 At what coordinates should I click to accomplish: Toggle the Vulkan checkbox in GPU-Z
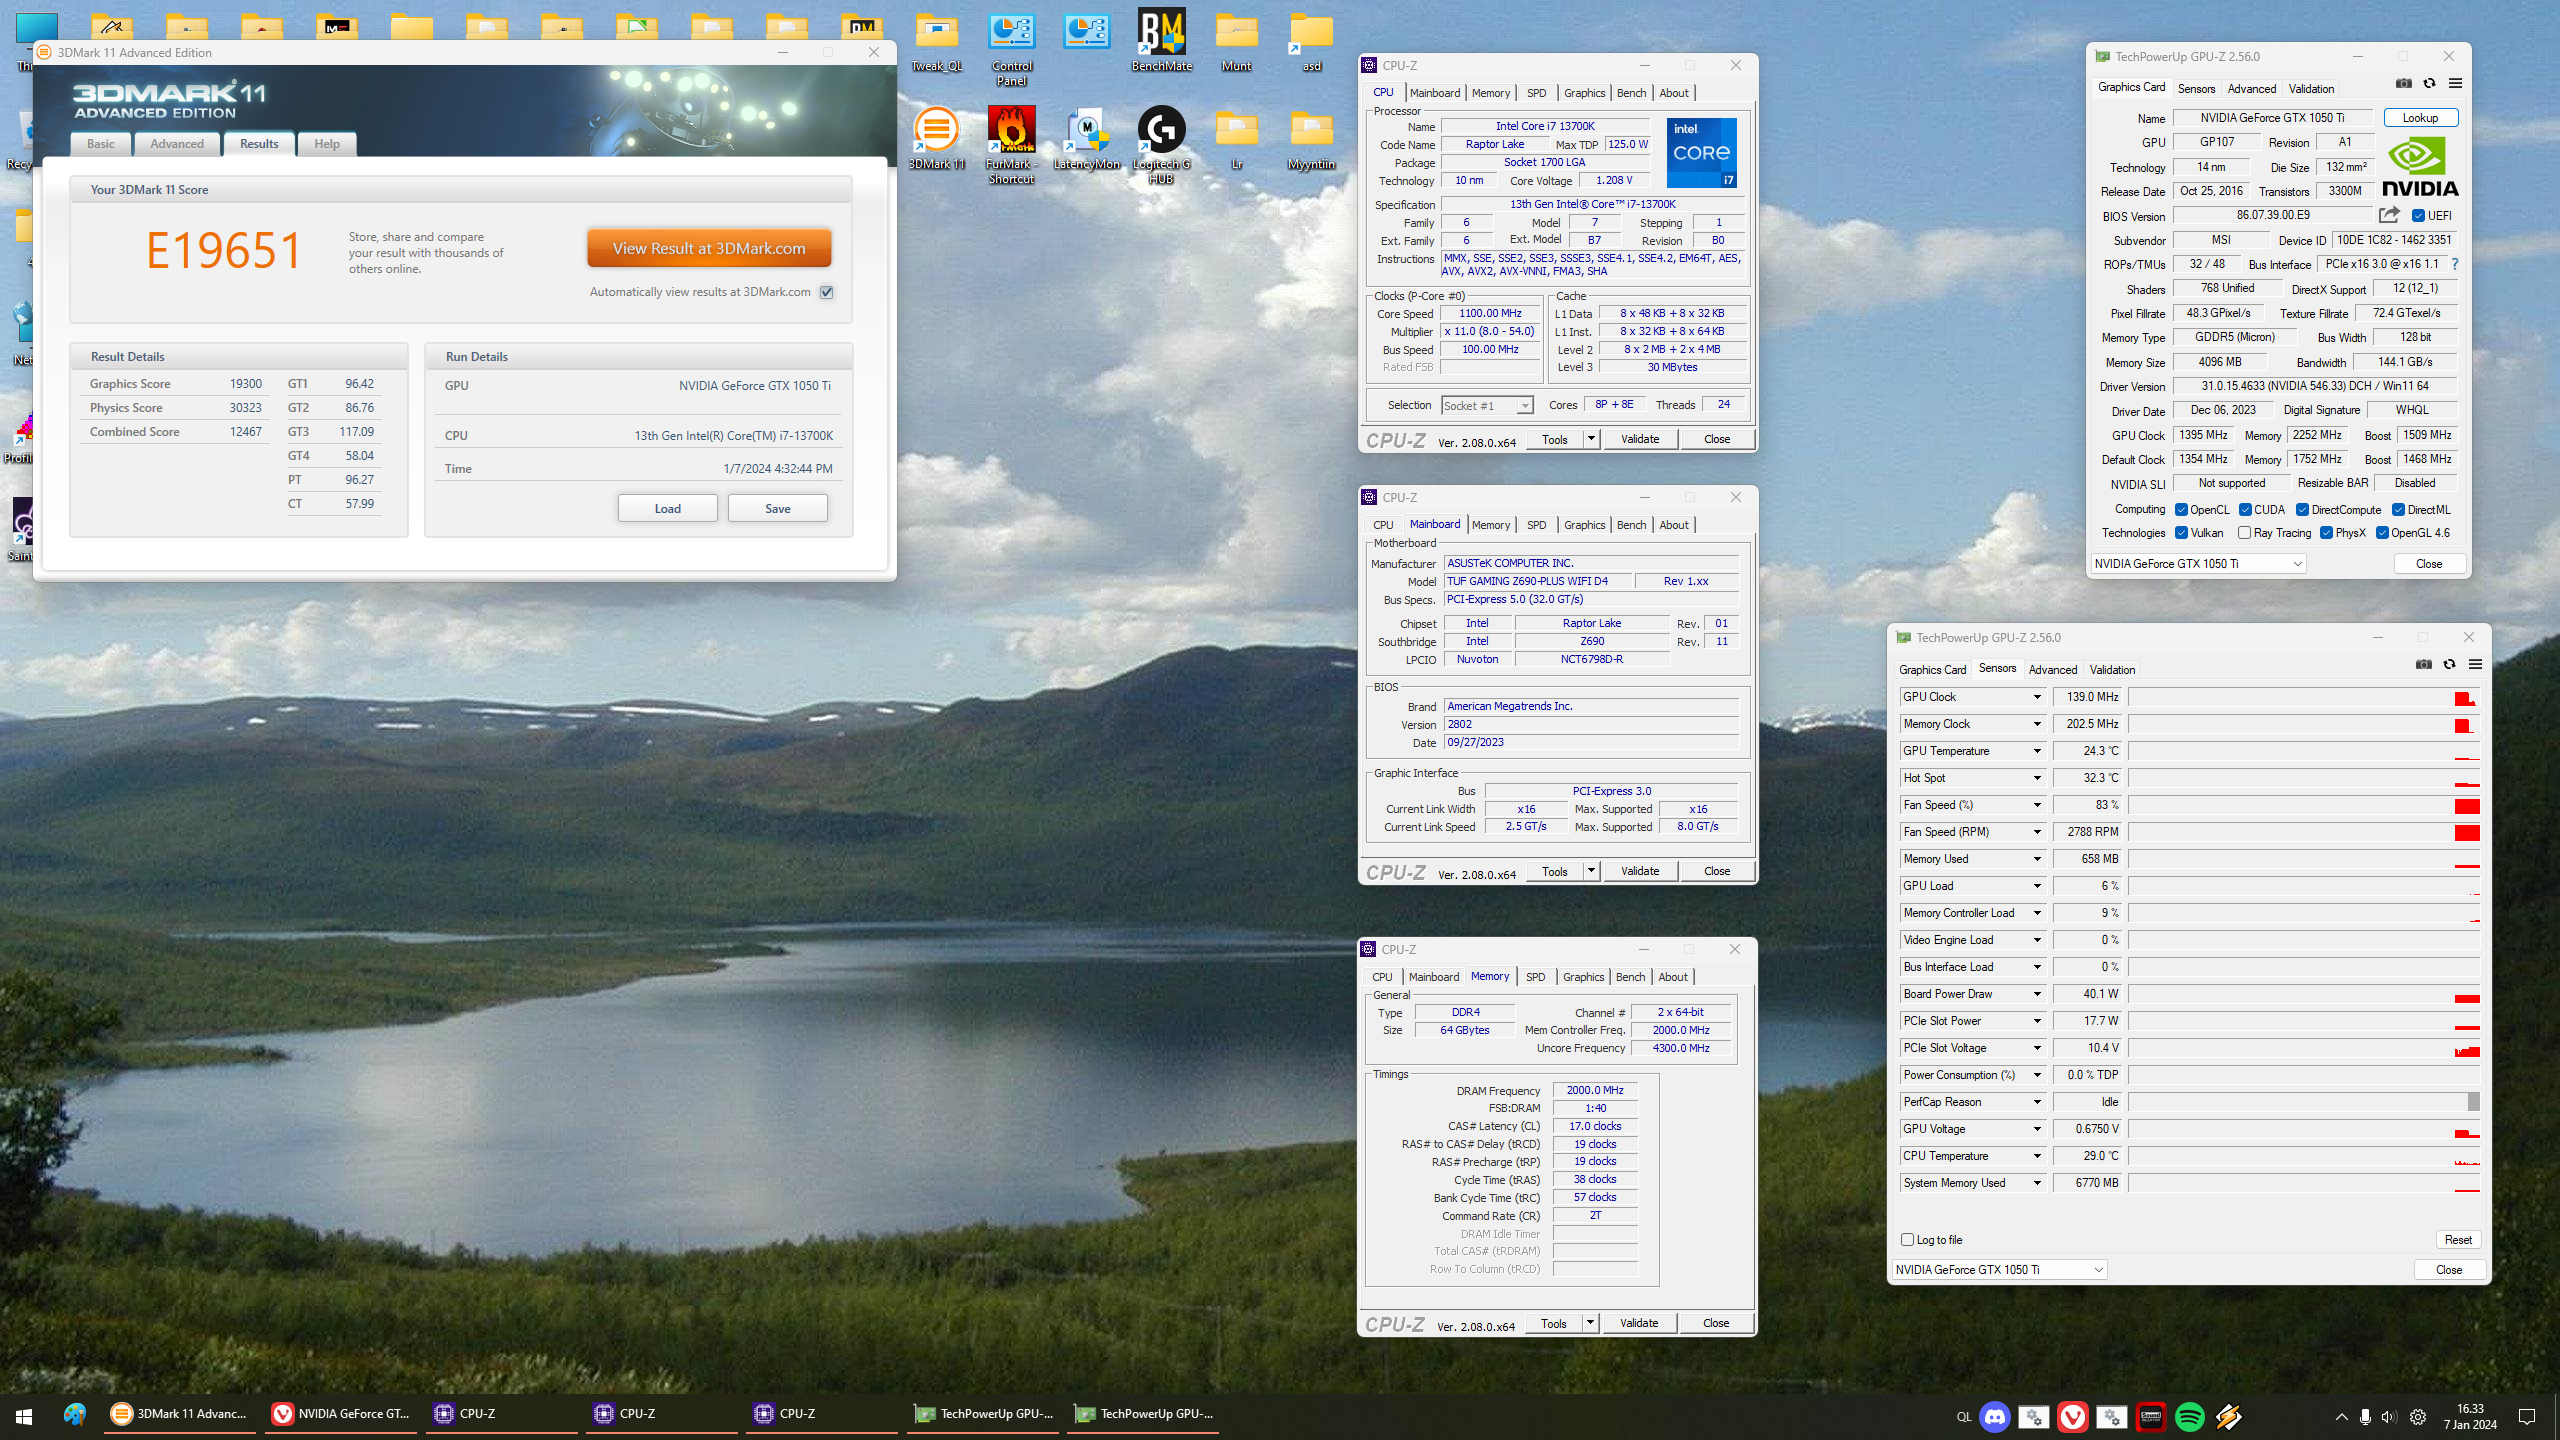click(2181, 533)
